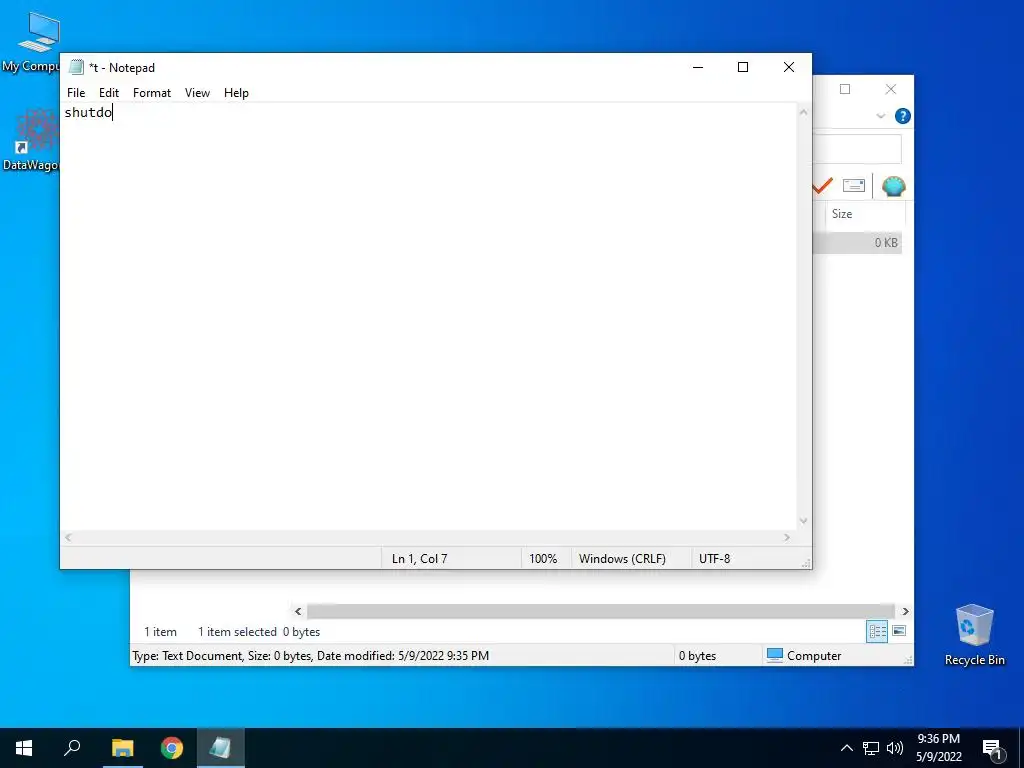This screenshot has height=768, width=1024.
Task: Click the "shutdo" text in Notepad
Action: coord(88,112)
